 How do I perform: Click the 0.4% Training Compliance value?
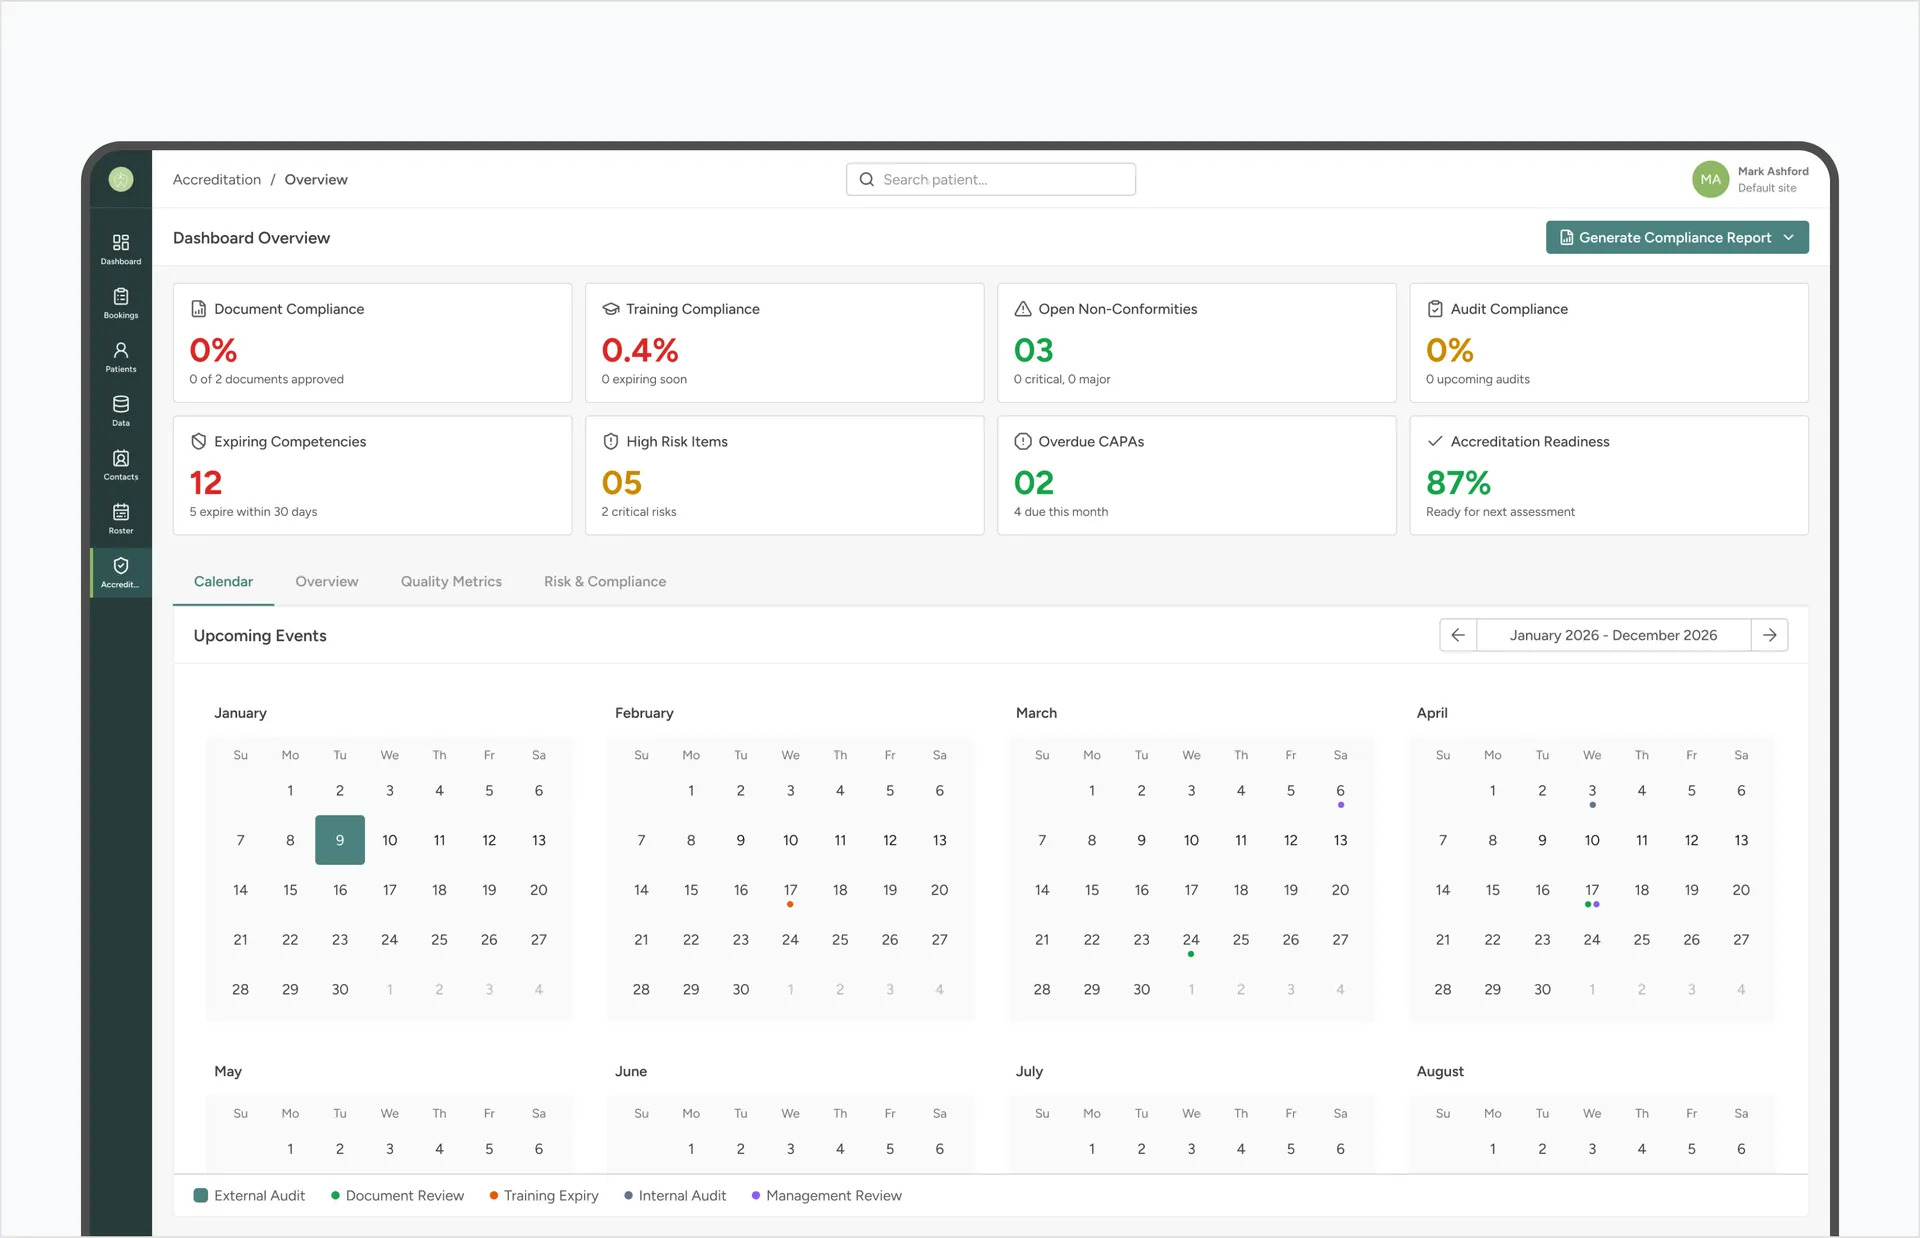[x=640, y=350]
